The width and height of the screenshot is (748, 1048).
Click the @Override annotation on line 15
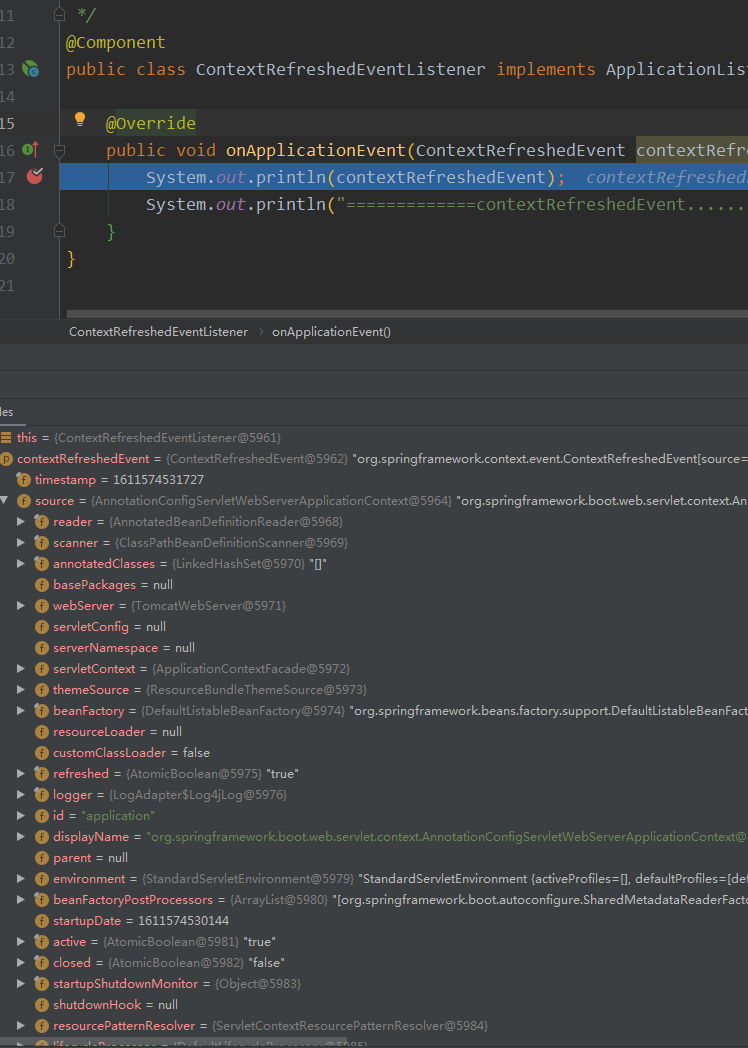point(150,123)
